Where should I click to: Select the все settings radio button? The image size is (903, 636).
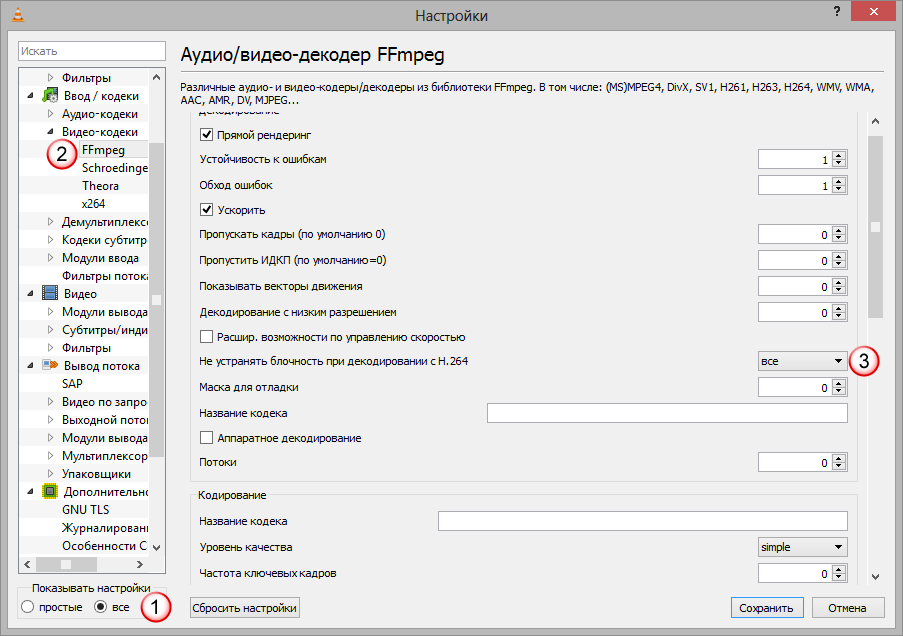tap(100, 607)
